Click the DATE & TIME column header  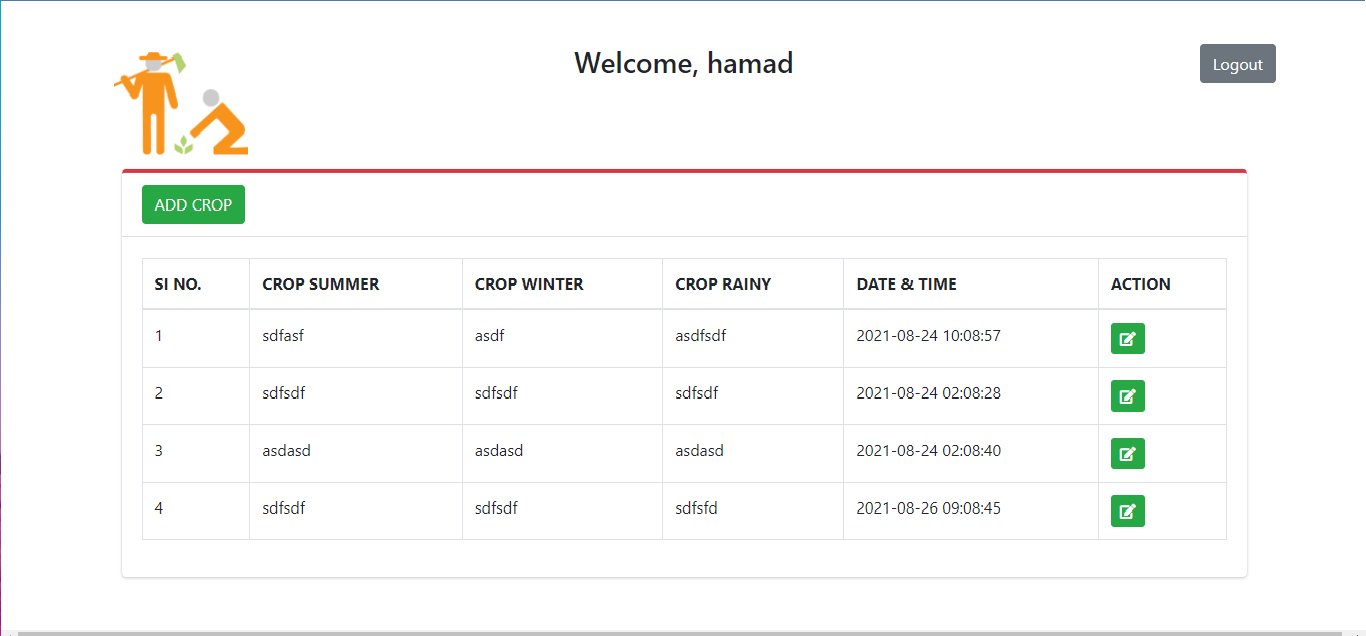coord(905,284)
